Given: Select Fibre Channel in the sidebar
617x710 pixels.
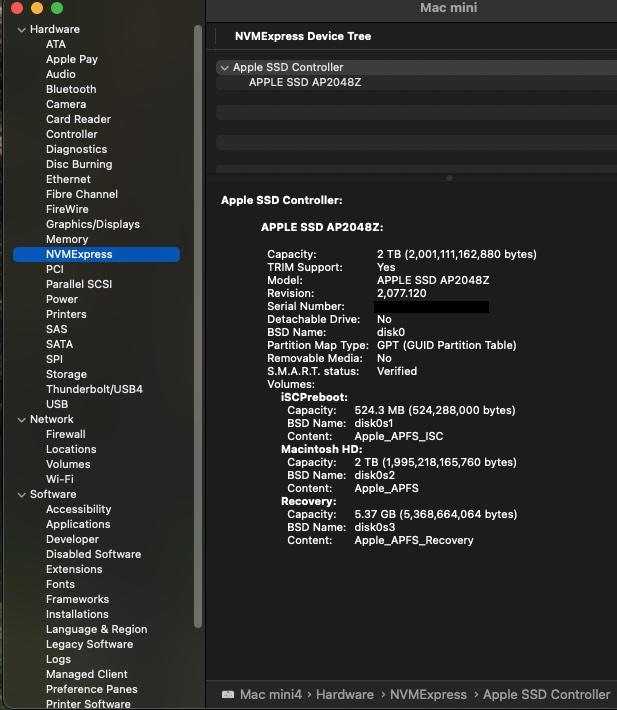Looking at the screenshot, I should coord(81,194).
